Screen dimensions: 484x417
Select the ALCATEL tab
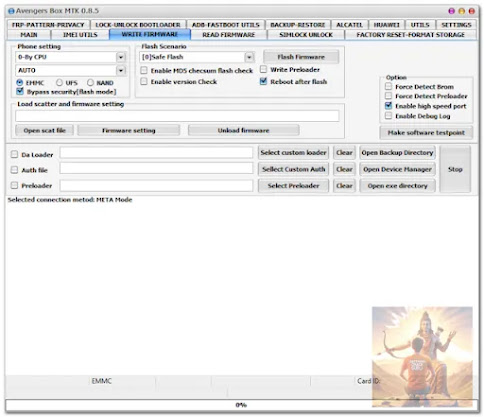[x=349, y=25]
